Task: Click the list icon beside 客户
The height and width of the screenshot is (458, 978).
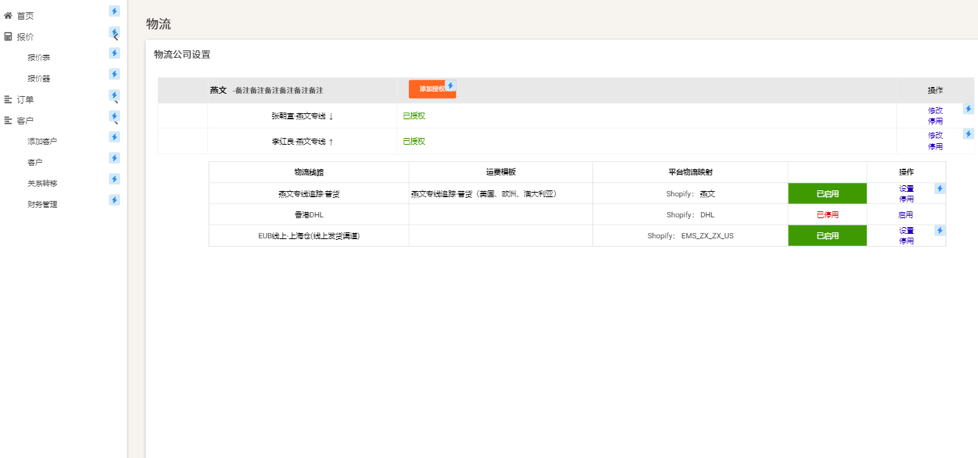Action: coord(8,121)
